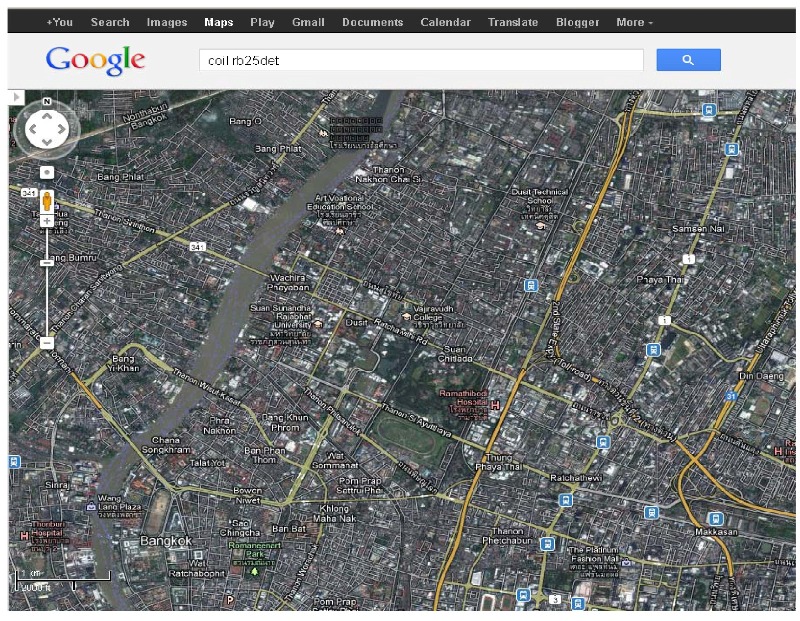Zoom out with the minus button
Image resolution: width=800 pixels, height=621 pixels.
[47, 342]
